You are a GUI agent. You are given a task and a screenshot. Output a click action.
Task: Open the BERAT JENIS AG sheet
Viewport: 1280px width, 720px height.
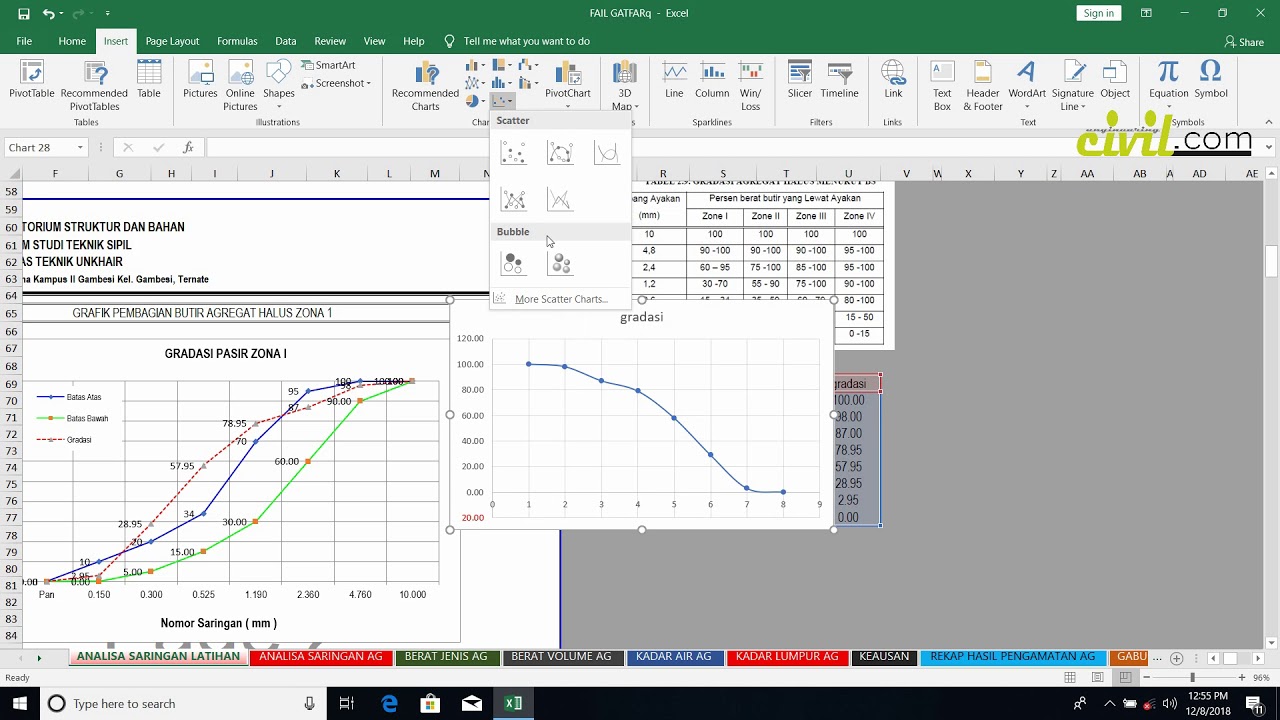(446, 657)
